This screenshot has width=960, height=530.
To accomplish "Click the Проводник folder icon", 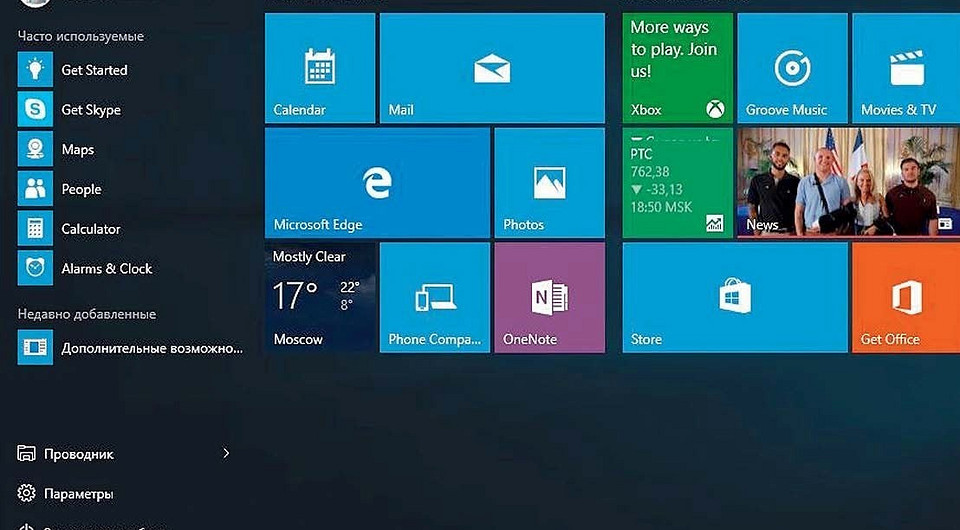I will click(x=26, y=453).
